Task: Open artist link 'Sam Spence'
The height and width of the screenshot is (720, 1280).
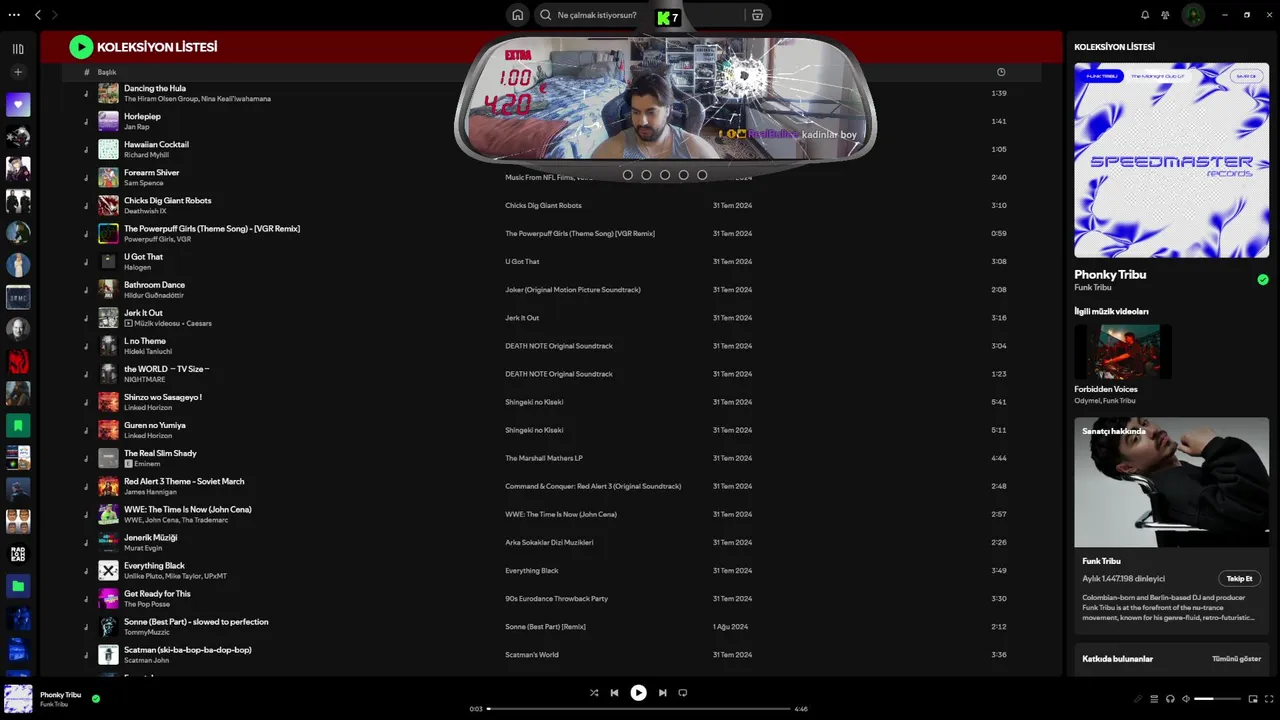Action: pyautogui.click(x=143, y=183)
